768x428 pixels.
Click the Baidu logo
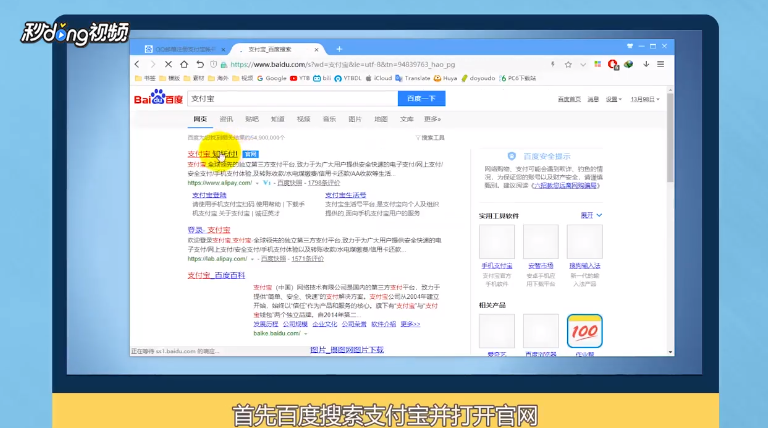click(x=158, y=97)
